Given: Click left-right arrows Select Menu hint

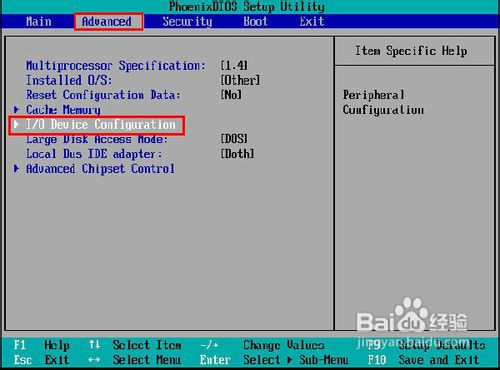Looking at the screenshot, I should 135,360.
